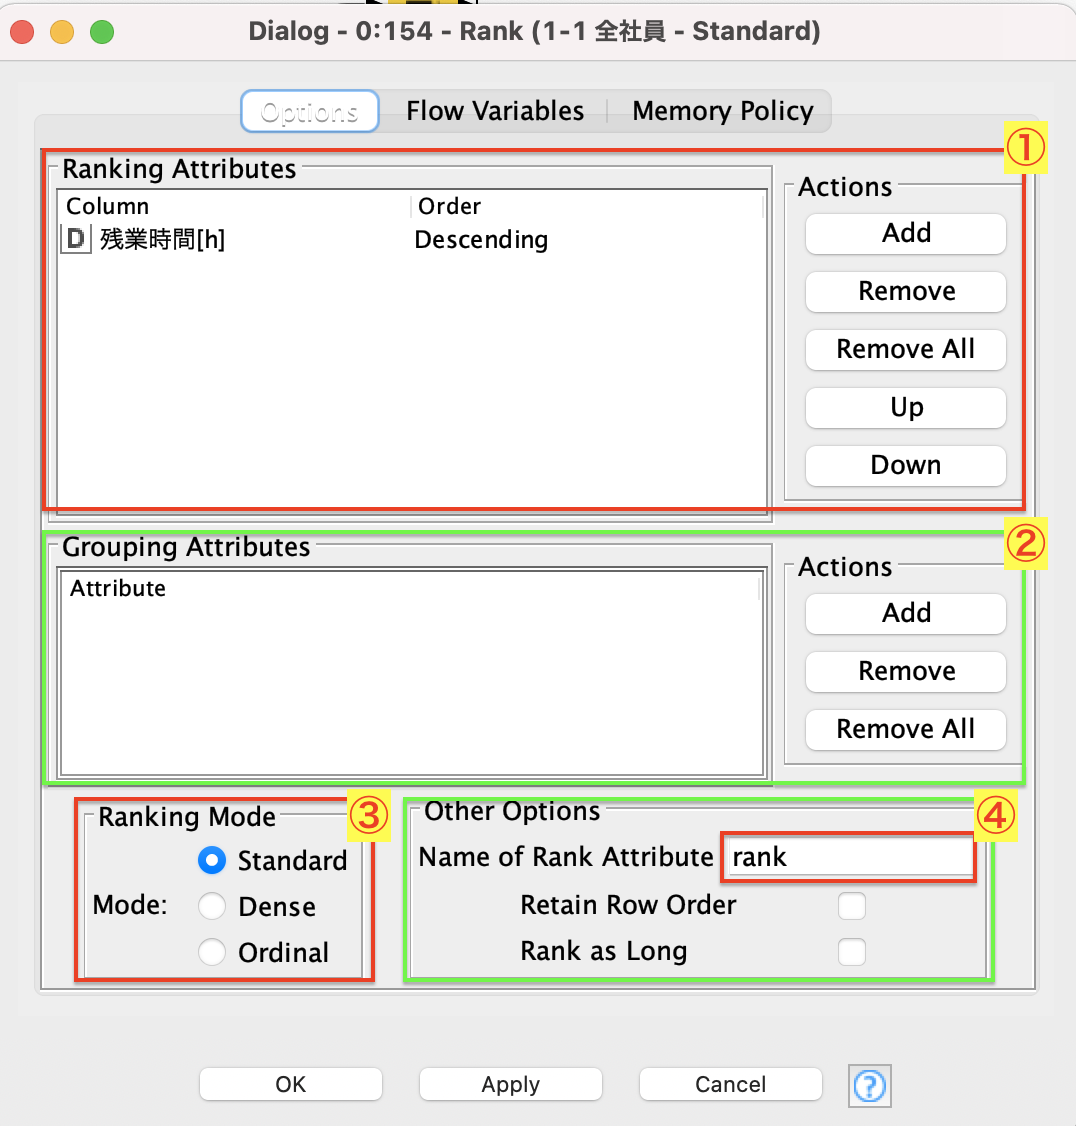Switch to the Flow Variables tab
The image size is (1076, 1126).
coord(495,111)
